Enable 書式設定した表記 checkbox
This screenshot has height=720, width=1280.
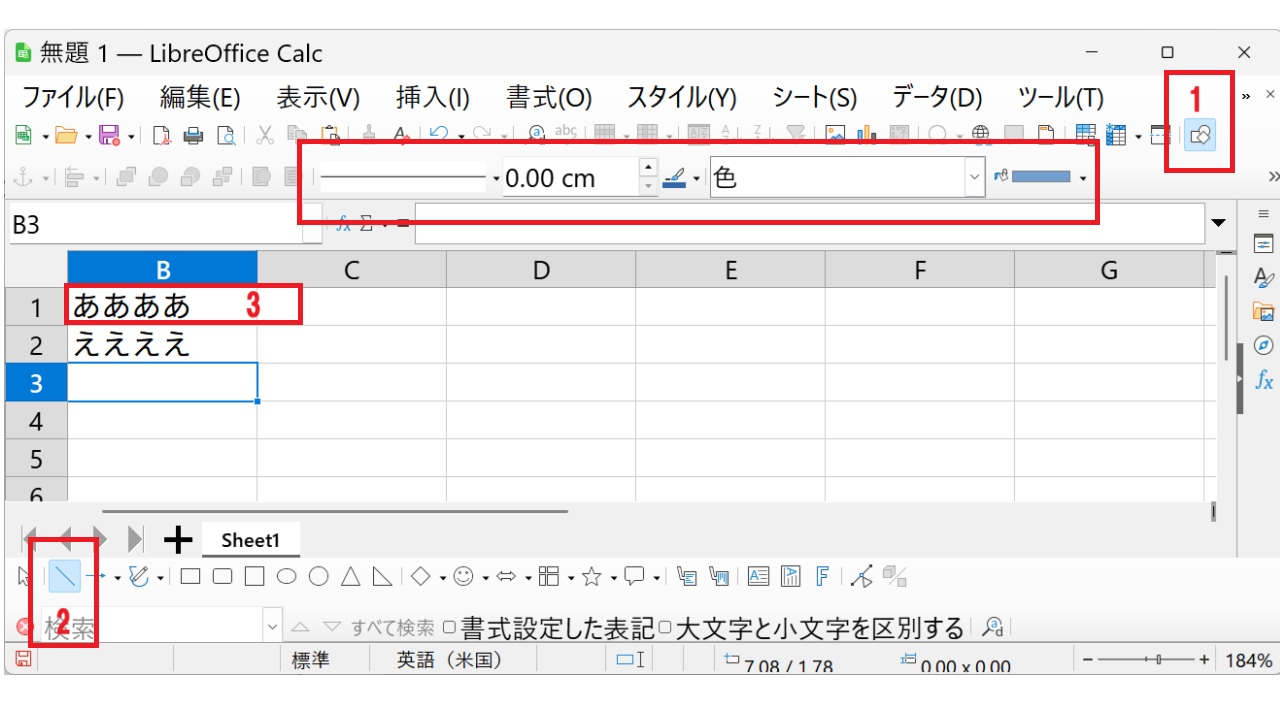450,628
